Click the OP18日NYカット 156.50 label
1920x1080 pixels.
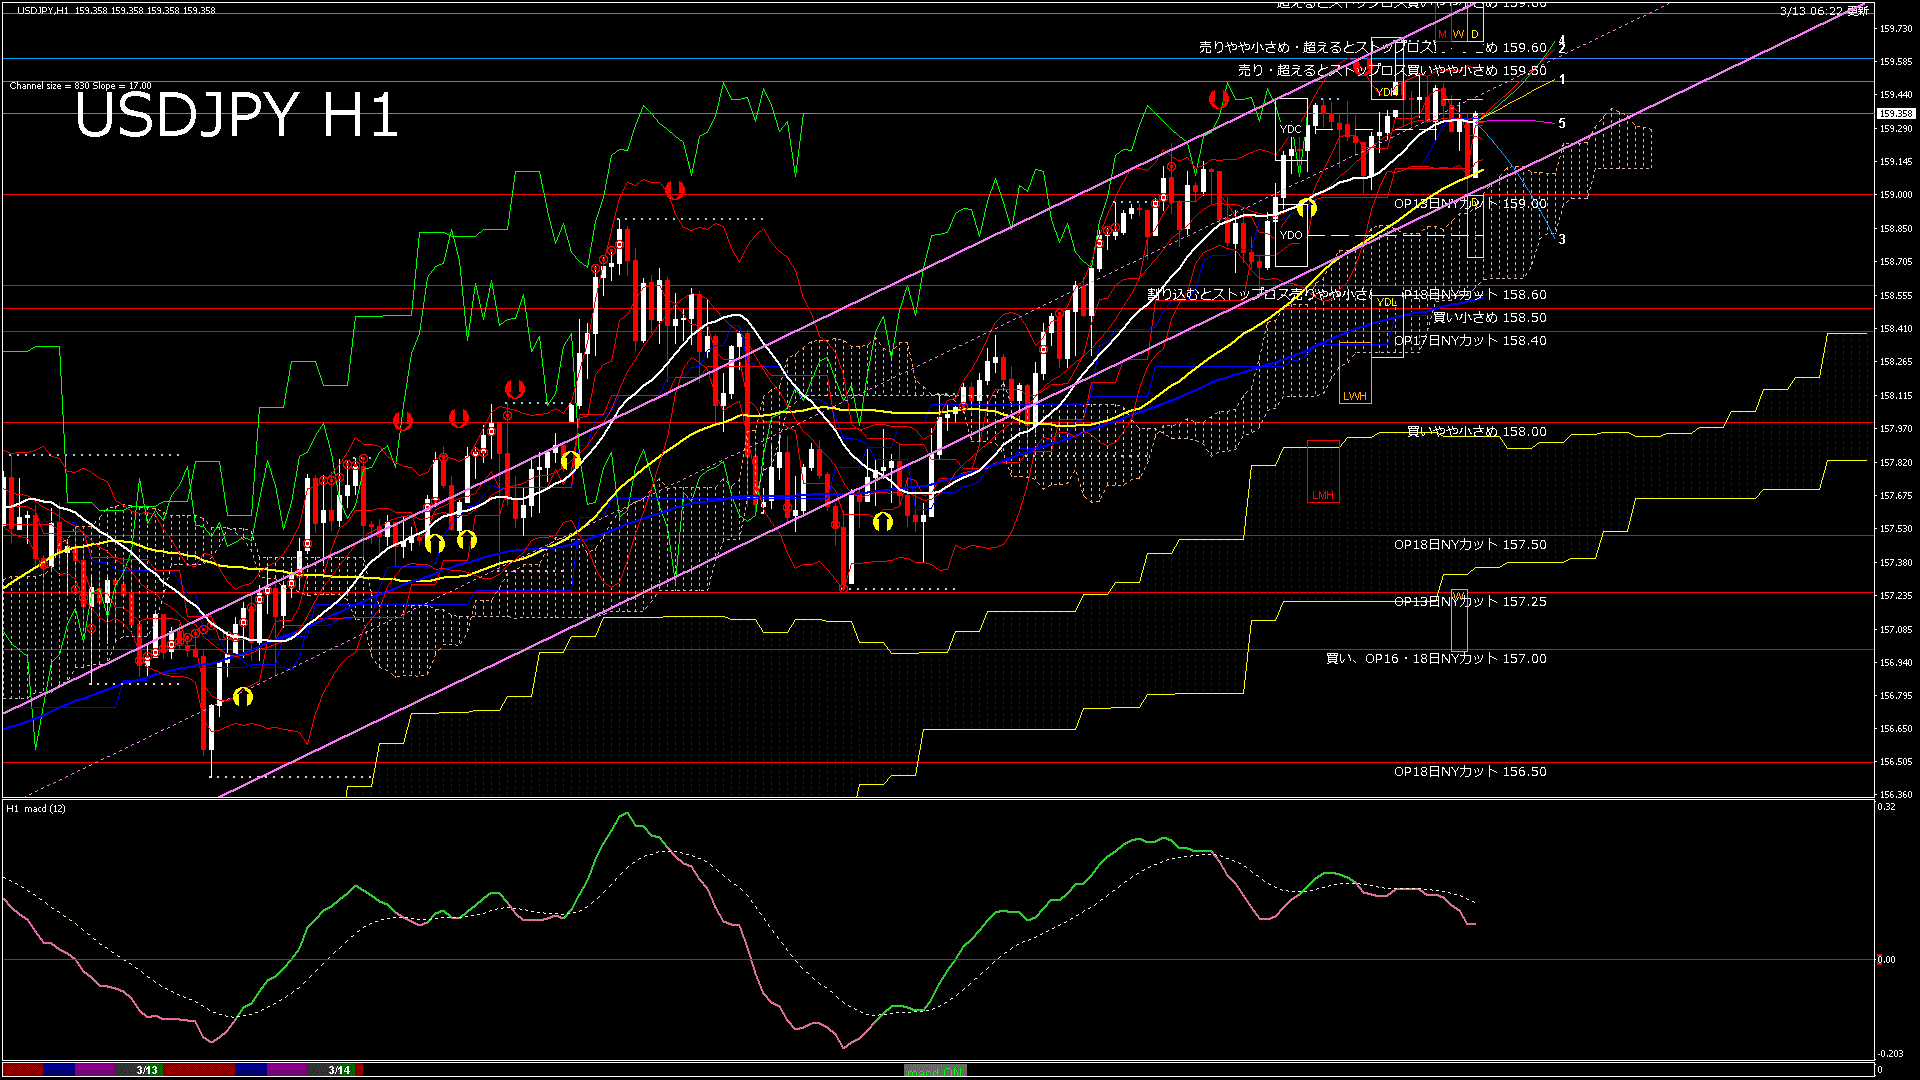pyautogui.click(x=1470, y=771)
